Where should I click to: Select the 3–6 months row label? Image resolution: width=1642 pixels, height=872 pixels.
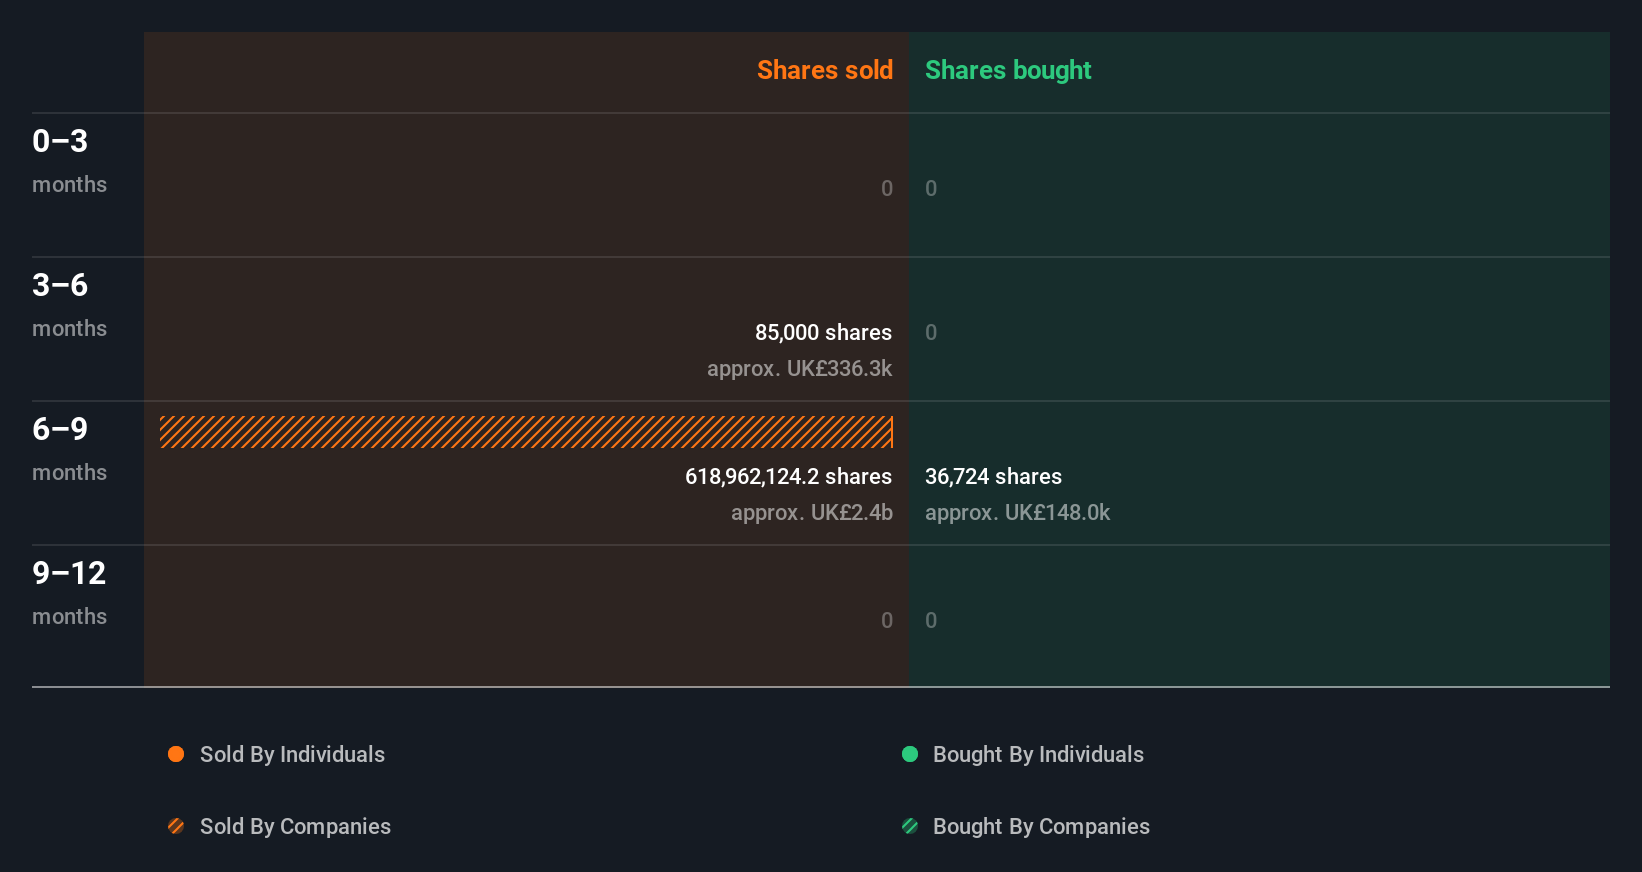[69, 305]
